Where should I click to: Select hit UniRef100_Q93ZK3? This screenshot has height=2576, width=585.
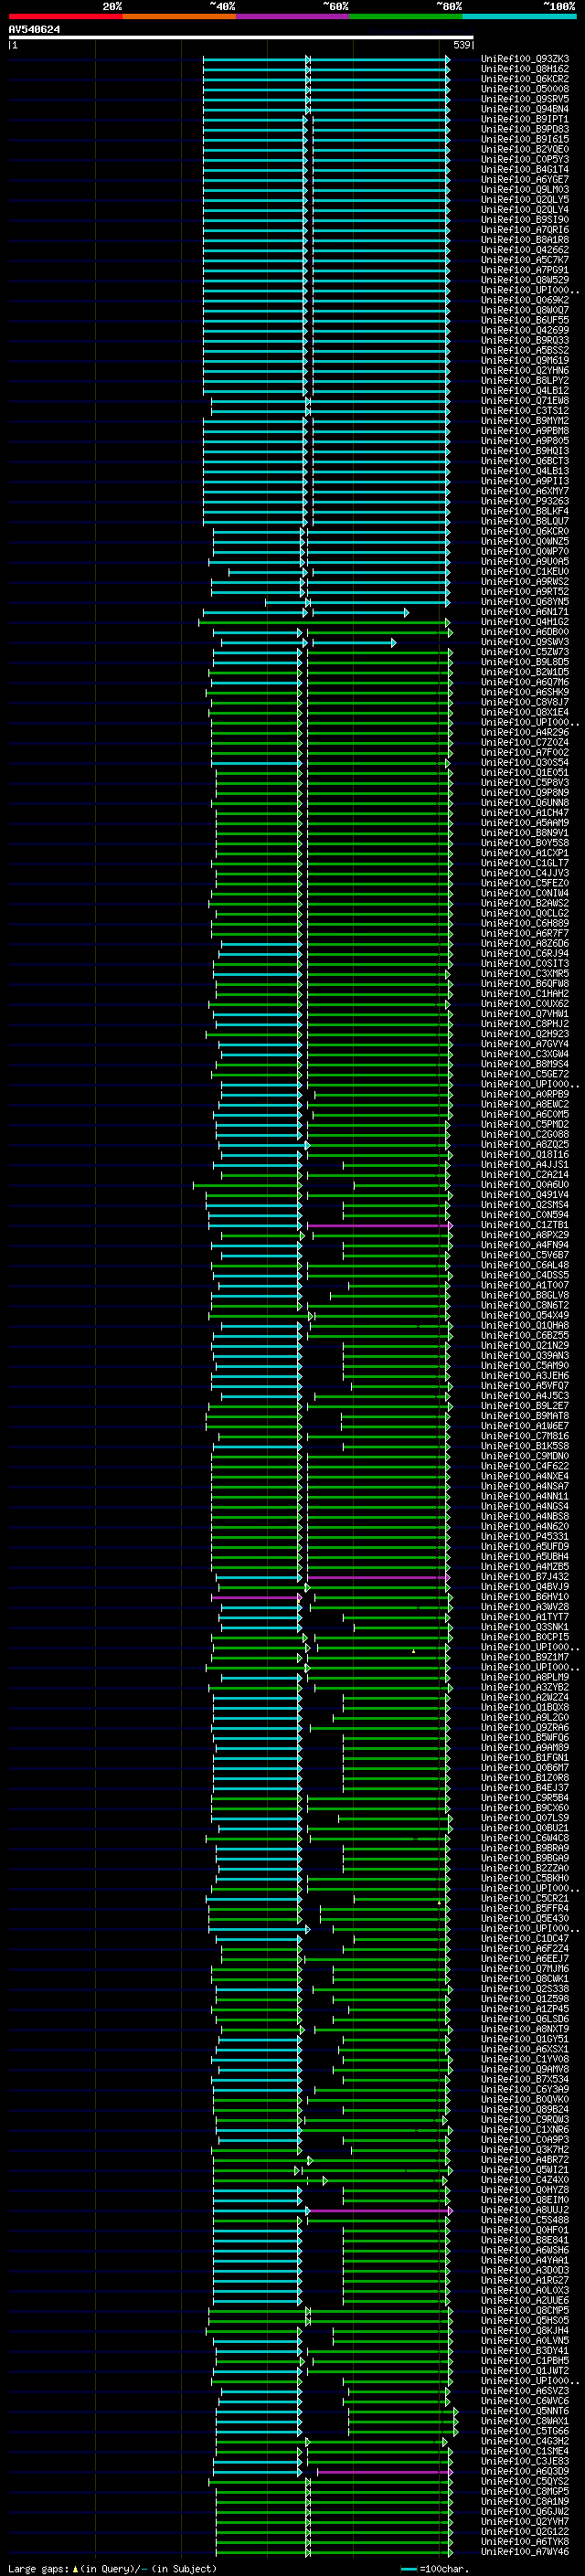pyautogui.click(x=525, y=59)
